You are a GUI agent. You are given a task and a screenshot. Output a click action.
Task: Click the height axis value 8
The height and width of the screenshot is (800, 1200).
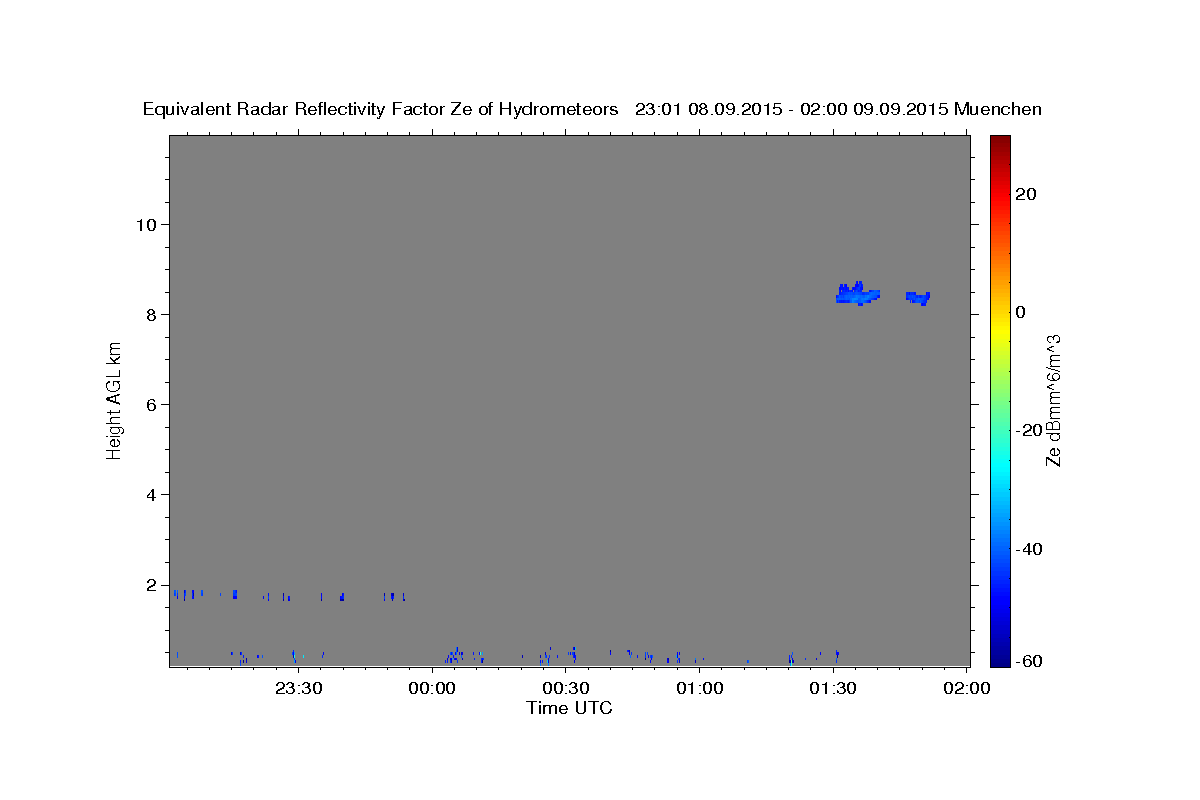(x=151, y=314)
